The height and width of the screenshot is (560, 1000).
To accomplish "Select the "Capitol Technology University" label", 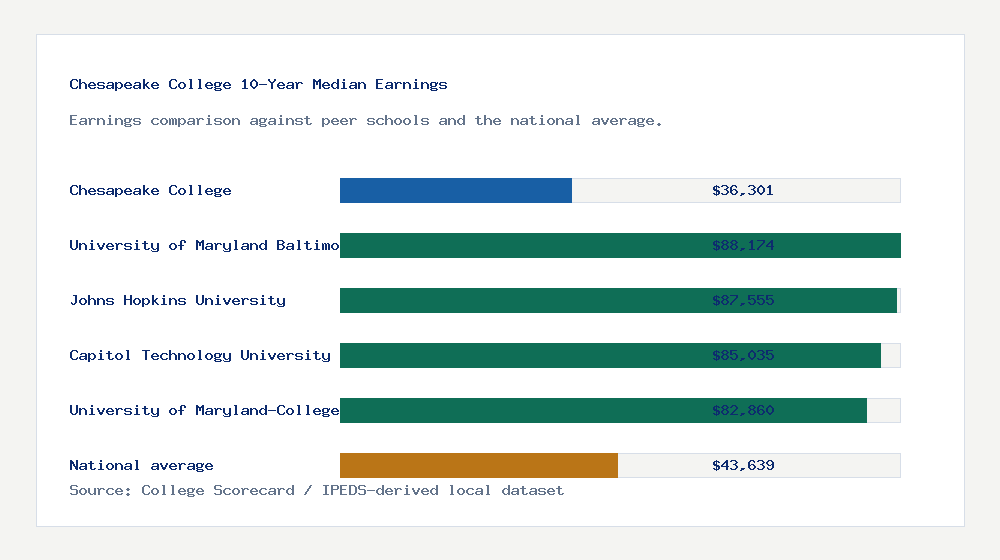I will [x=200, y=355].
